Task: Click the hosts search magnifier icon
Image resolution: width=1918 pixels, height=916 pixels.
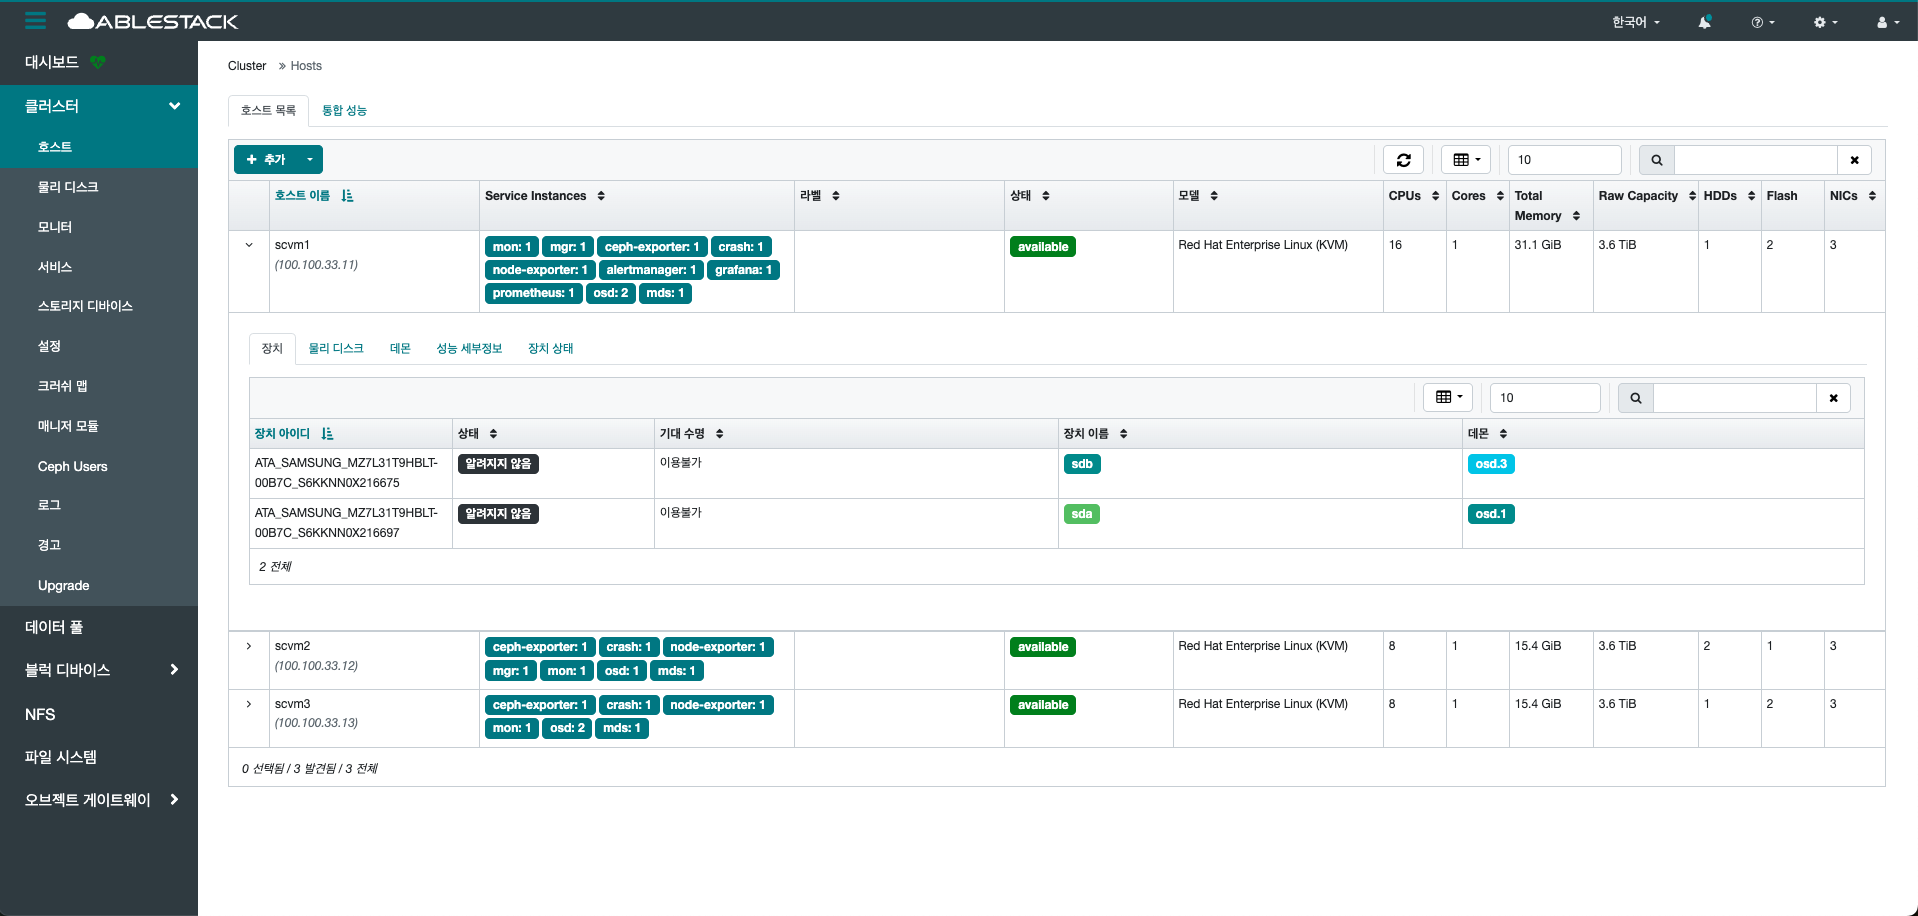Action: click(1656, 160)
